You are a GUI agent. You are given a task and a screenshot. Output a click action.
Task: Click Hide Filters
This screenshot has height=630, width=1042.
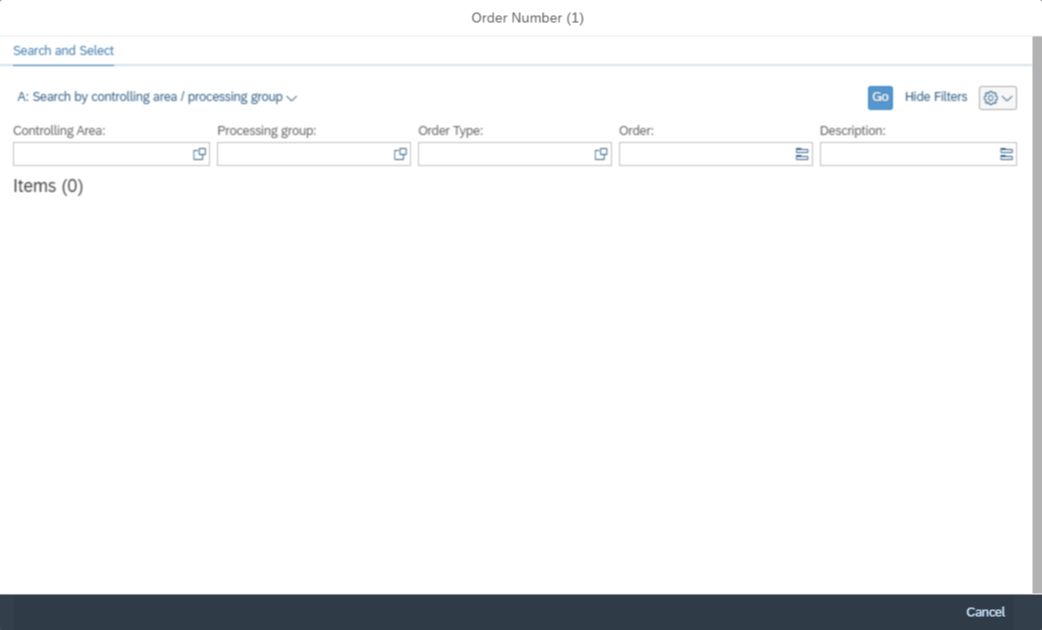[936, 97]
